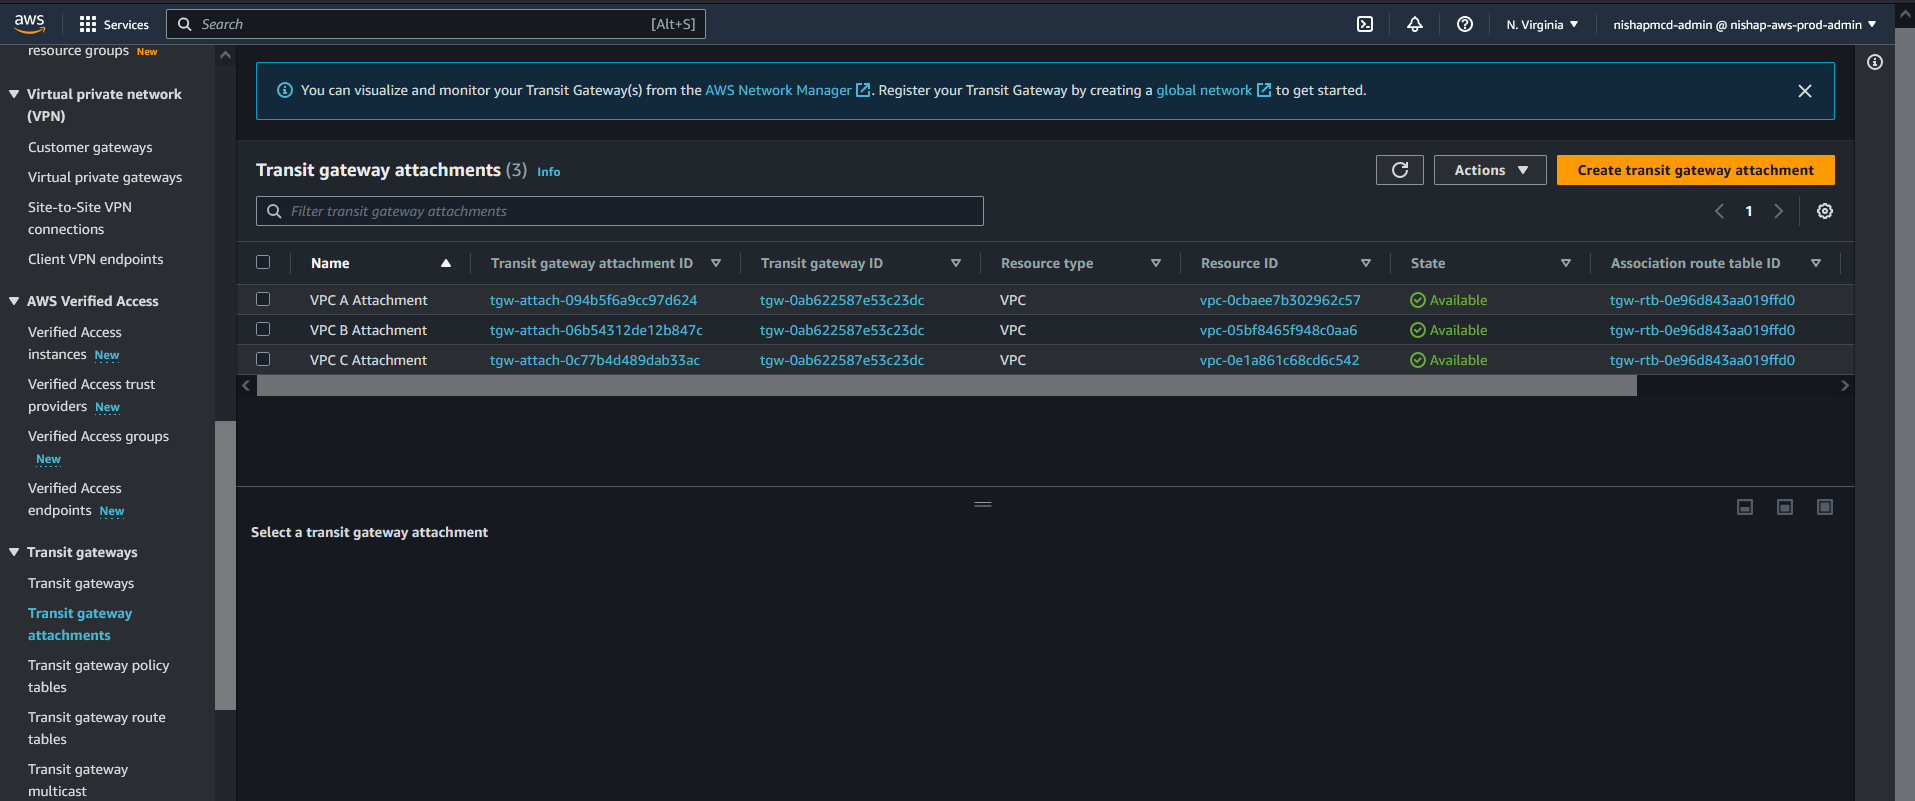
Task: Click the AWS logo home icon
Action: 29,23
